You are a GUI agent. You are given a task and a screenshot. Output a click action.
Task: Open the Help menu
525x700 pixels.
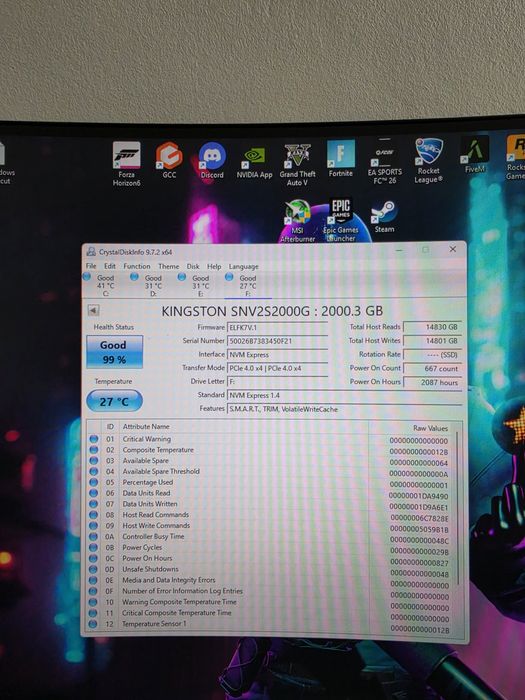[214, 267]
